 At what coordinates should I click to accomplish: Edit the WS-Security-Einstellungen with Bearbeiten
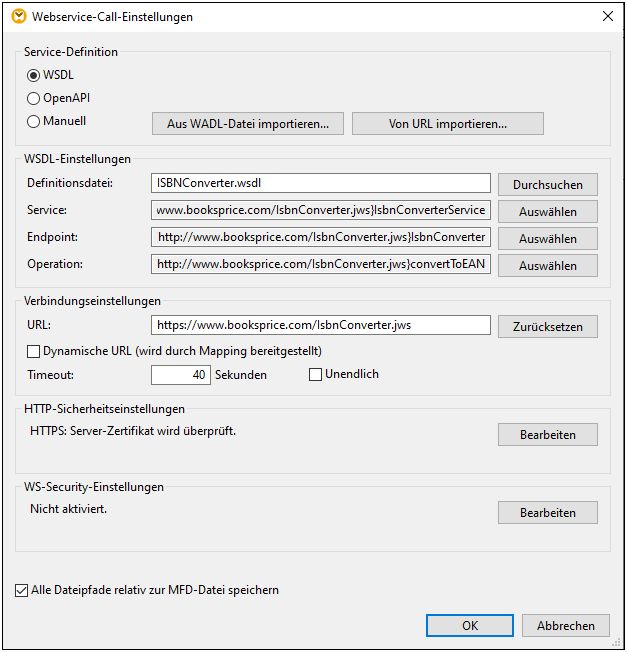coord(548,512)
